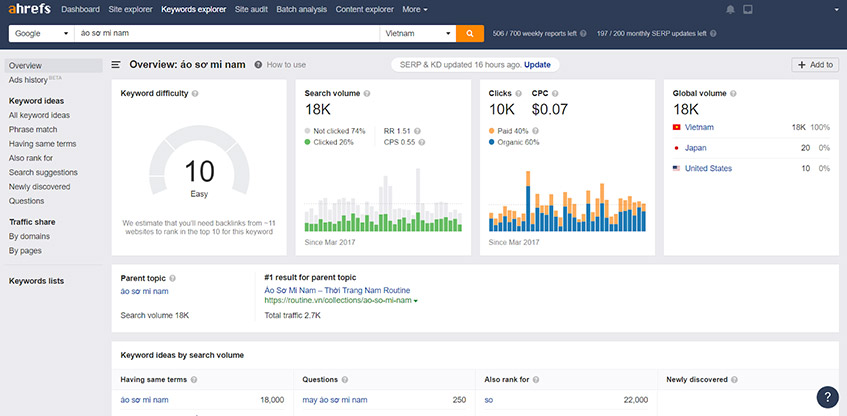Open account dropdown arrow in header
This screenshot has height=416, width=847.
coord(836,9)
